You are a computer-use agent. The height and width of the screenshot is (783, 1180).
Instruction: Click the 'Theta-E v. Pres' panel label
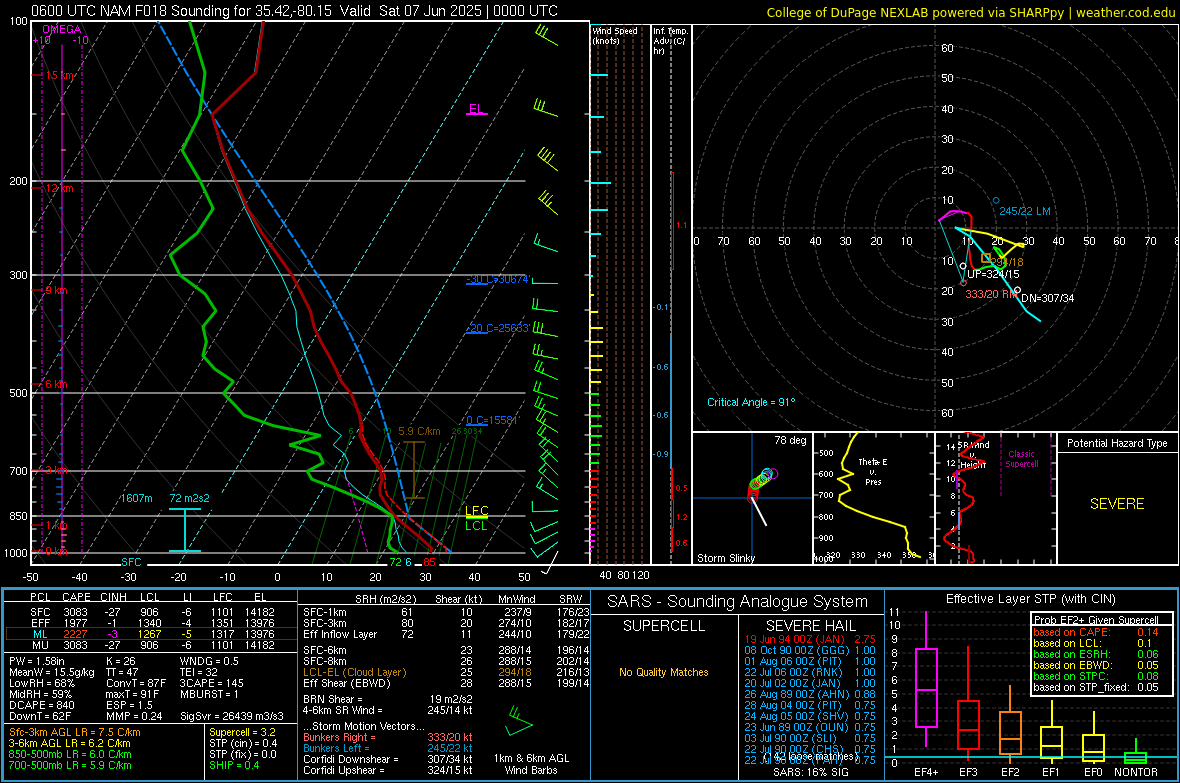click(873, 471)
